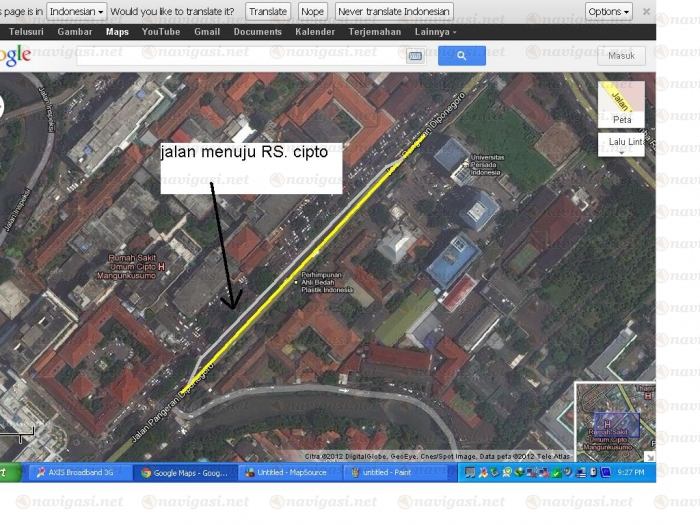
Task: Toggle the Lalu Lintas traffic layer
Action: point(625,143)
